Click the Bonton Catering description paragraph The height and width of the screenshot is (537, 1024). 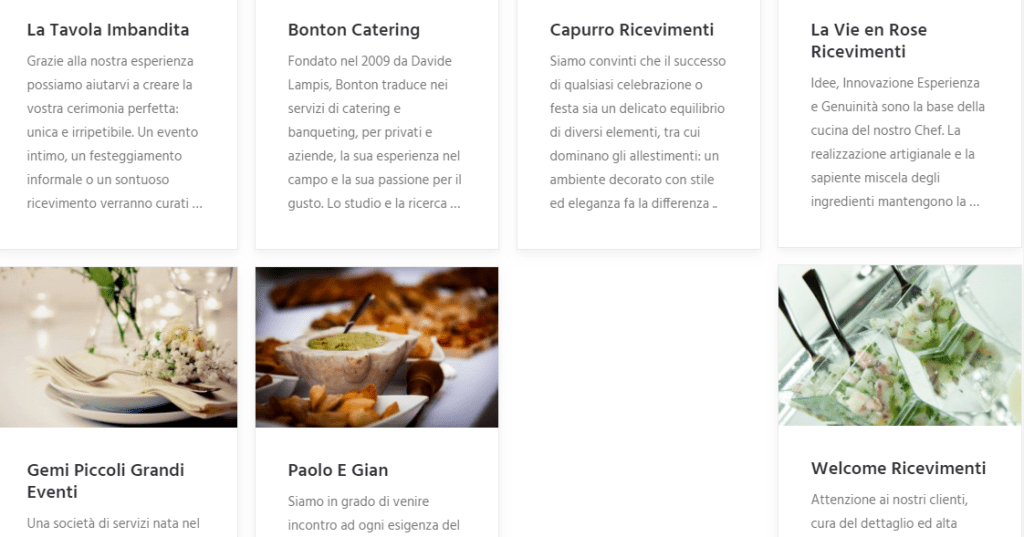[375, 132]
